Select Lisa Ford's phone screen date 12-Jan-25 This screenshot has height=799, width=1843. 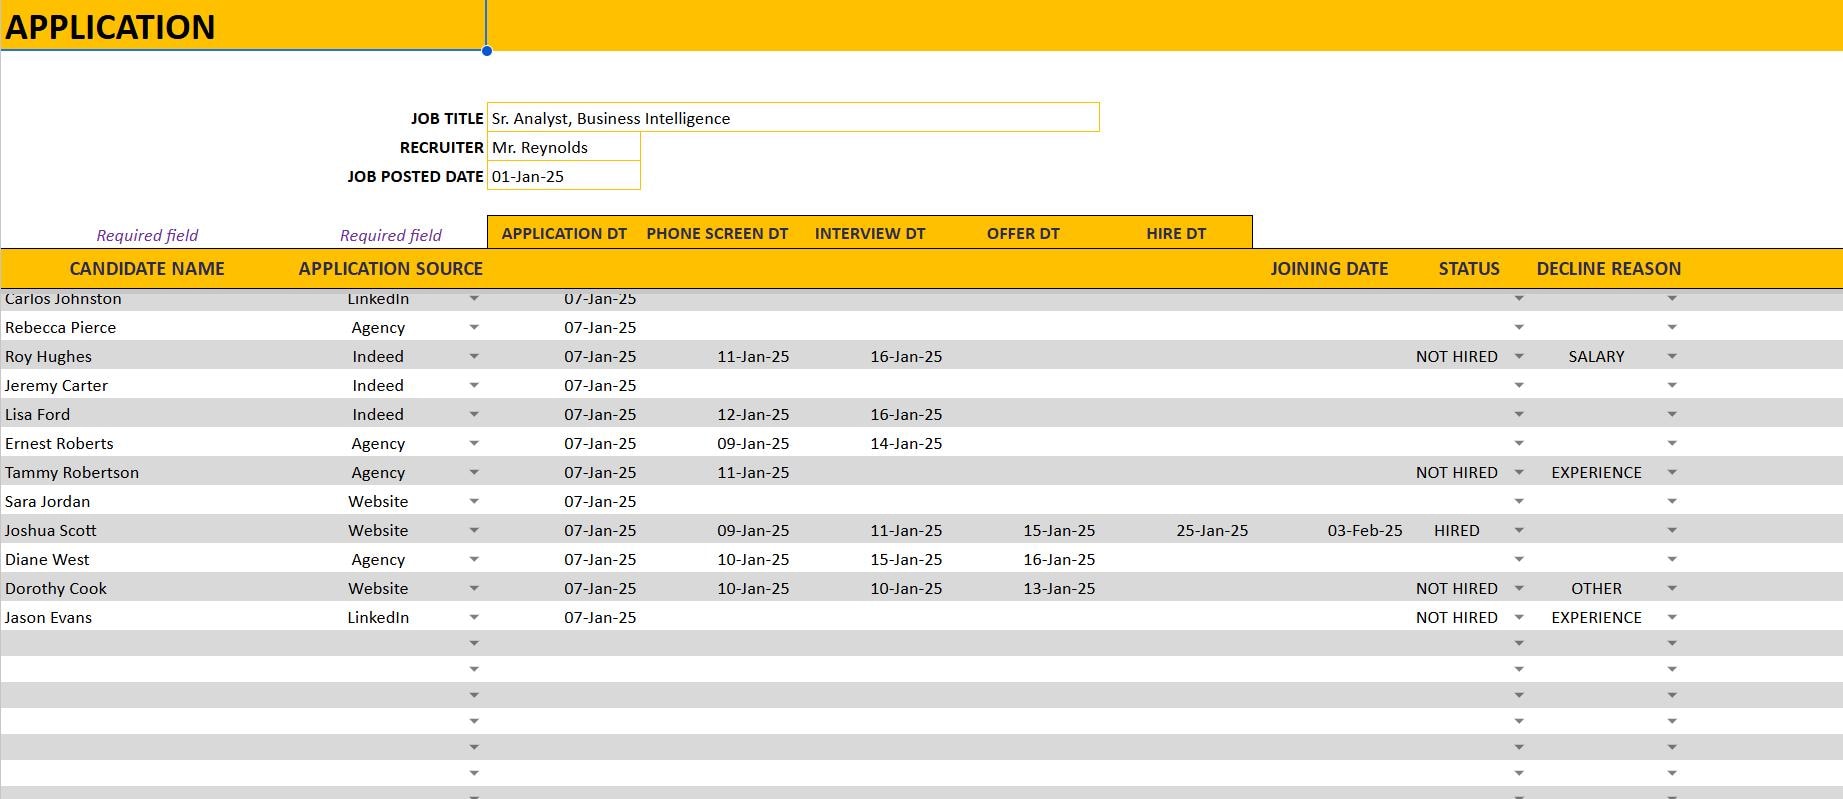click(753, 414)
